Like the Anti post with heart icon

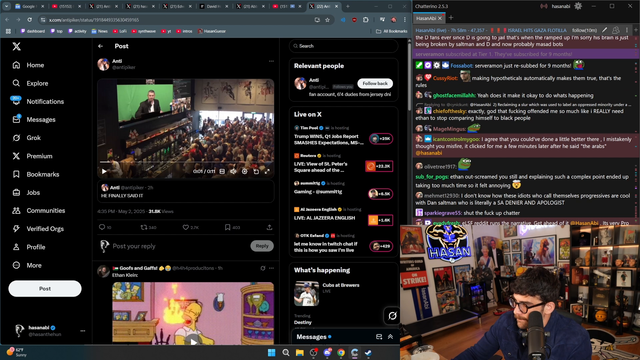(186, 227)
